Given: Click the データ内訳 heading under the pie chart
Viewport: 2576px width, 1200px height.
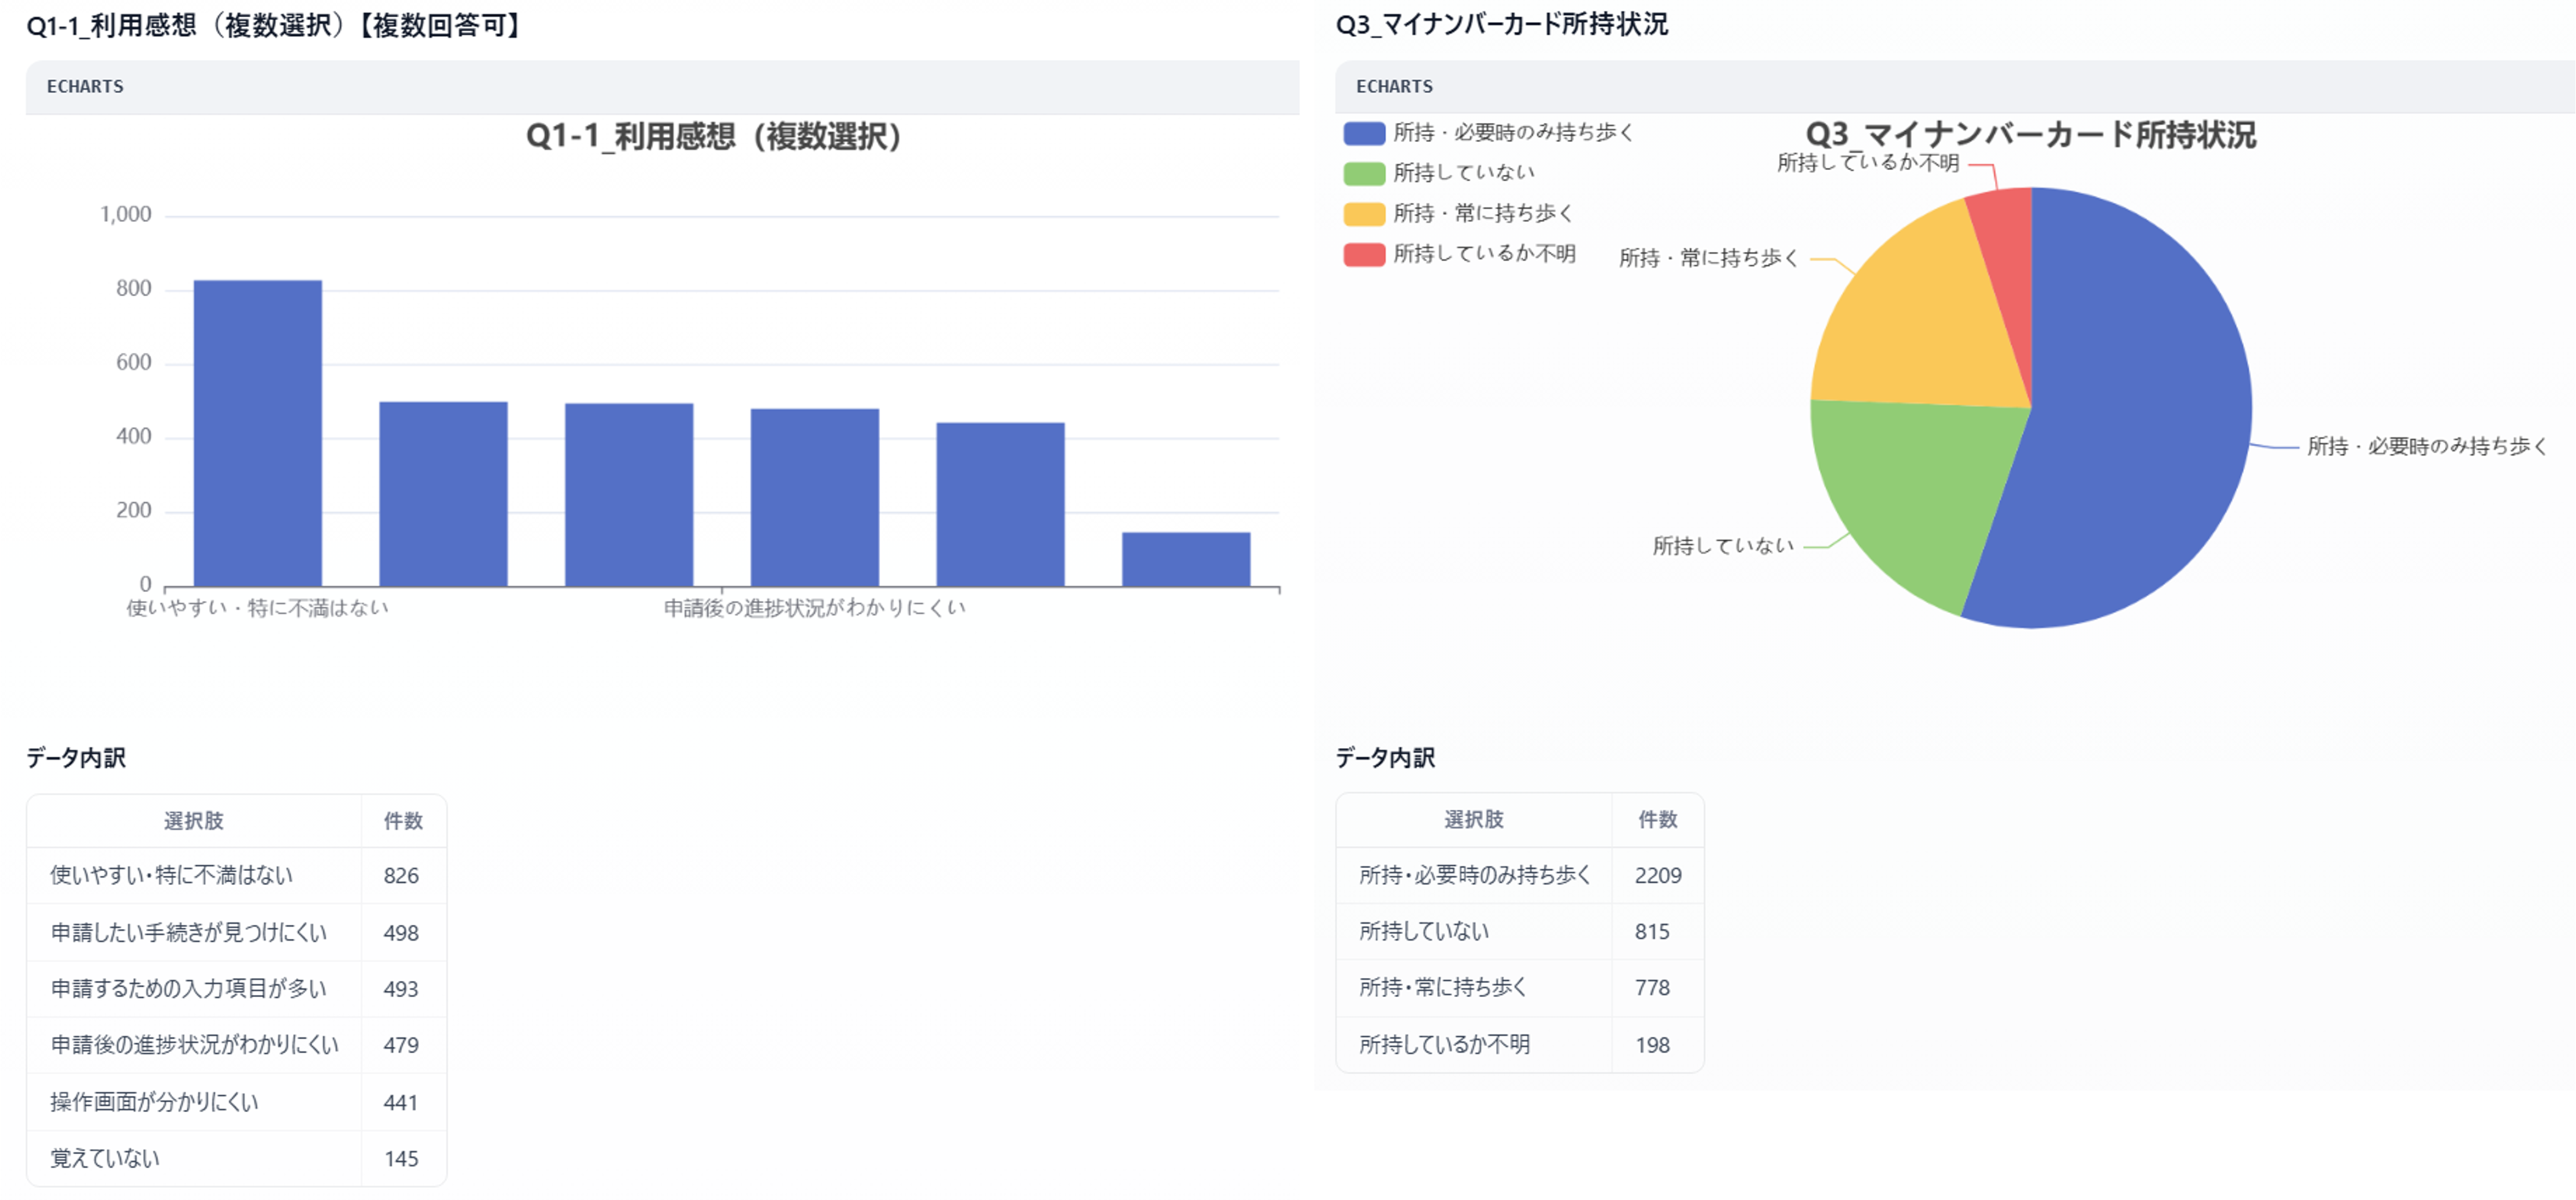Looking at the screenshot, I should point(1386,758).
